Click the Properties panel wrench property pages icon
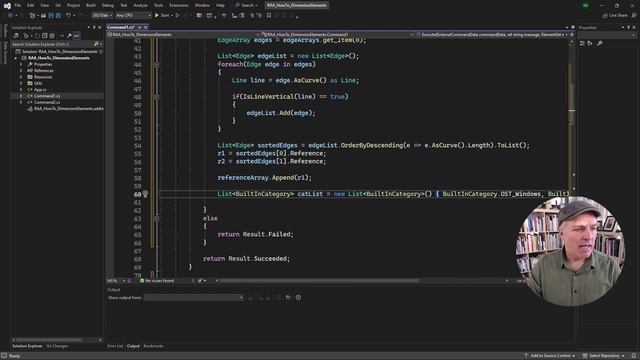The image size is (640, 360). [600, 43]
